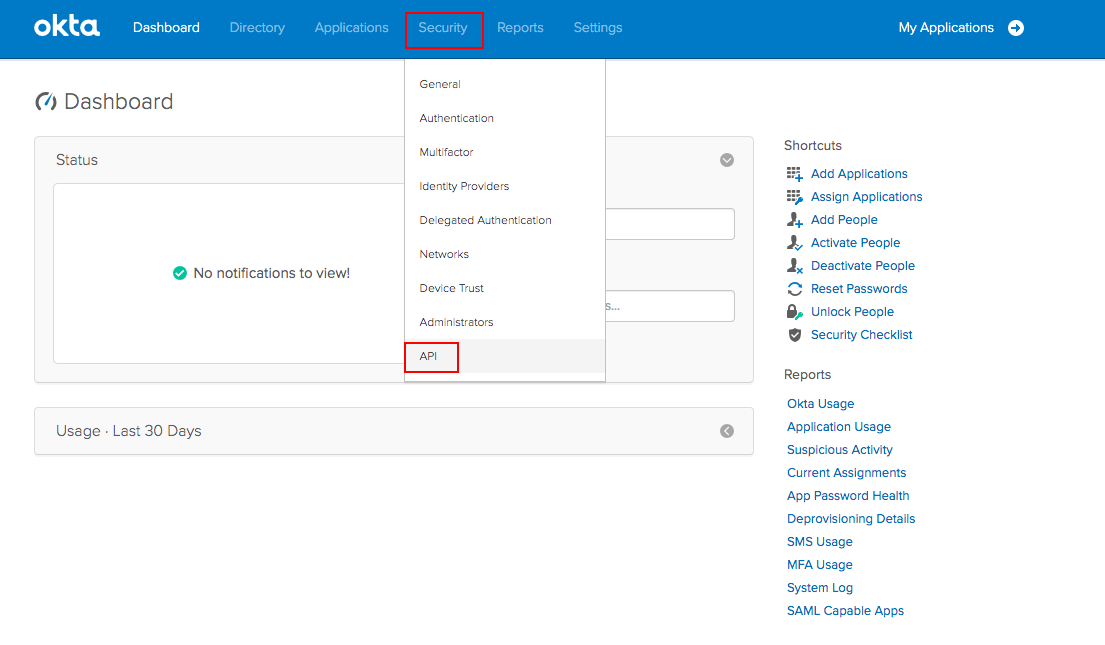This screenshot has width=1105, height=645.
Task: Click the Security Checklist shield icon
Action: pos(795,335)
